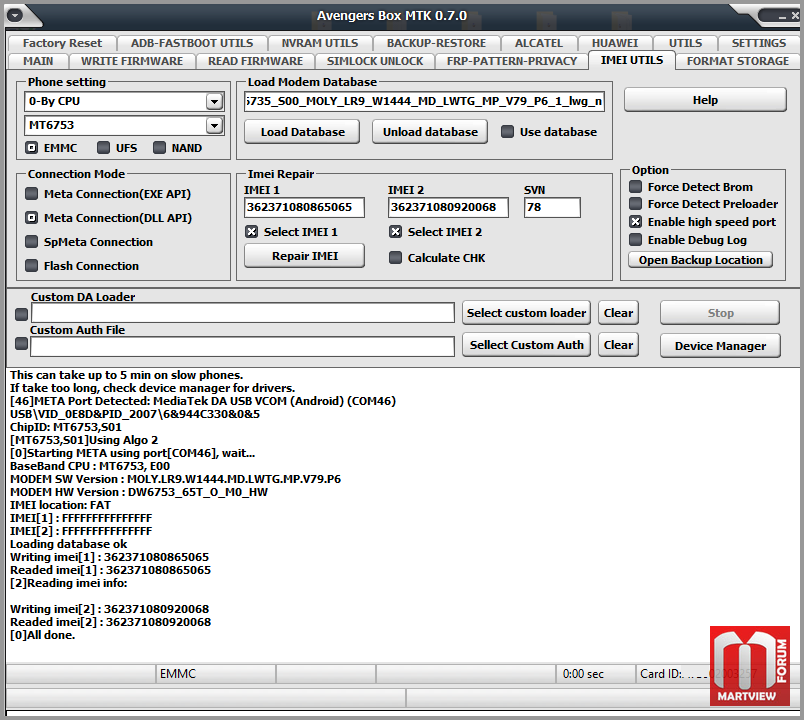Toggle the Select IMEI 1 checkbox
804x720 pixels.
pos(252,232)
